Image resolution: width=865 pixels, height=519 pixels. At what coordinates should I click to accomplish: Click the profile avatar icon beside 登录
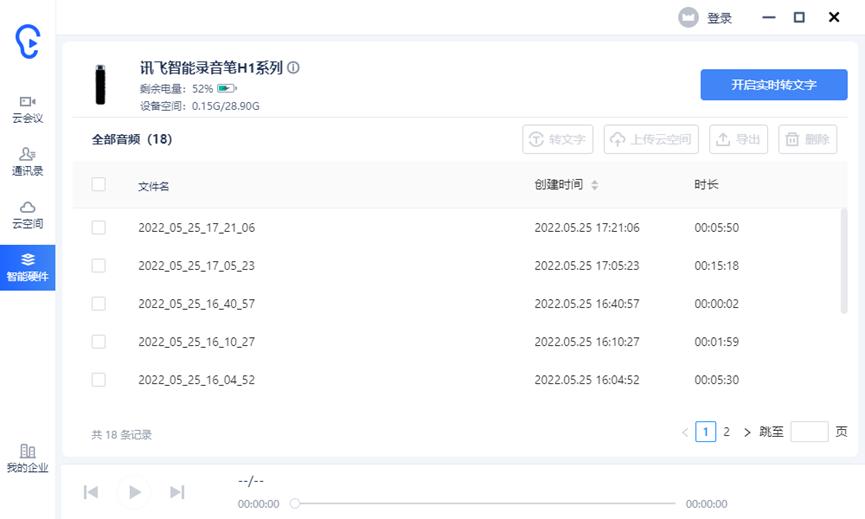click(688, 18)
